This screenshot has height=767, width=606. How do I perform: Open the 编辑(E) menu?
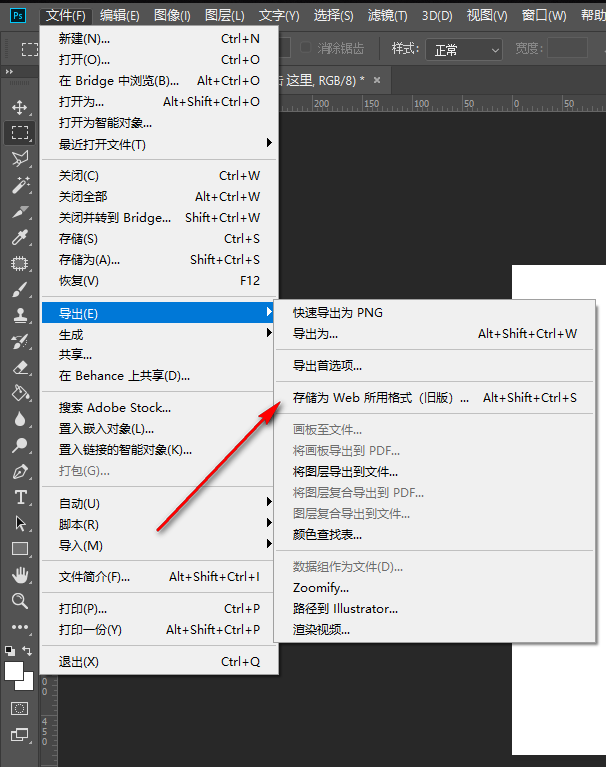tap(119, 16)
